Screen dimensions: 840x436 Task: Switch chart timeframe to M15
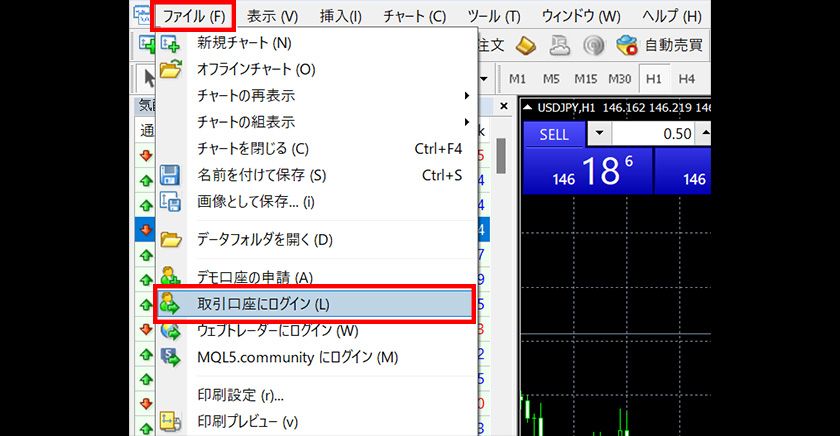[586, 79]
